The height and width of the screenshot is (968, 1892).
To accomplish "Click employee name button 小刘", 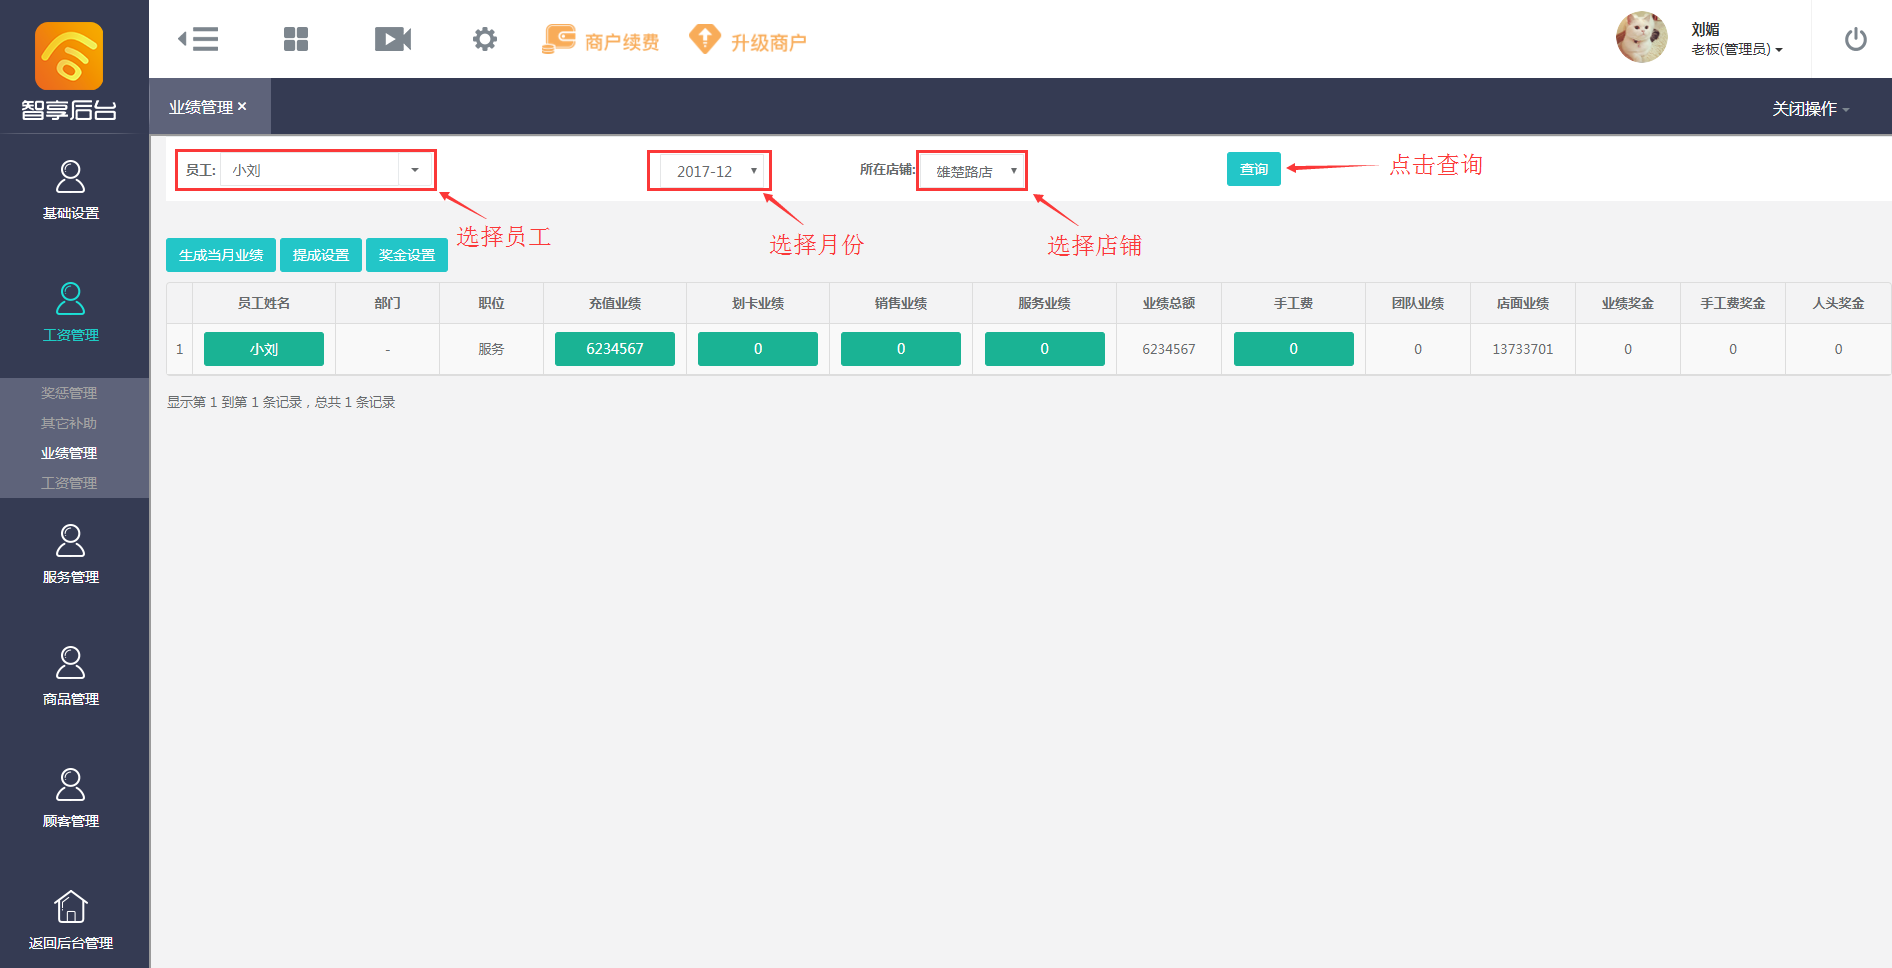I will click(x=264, y=349).
